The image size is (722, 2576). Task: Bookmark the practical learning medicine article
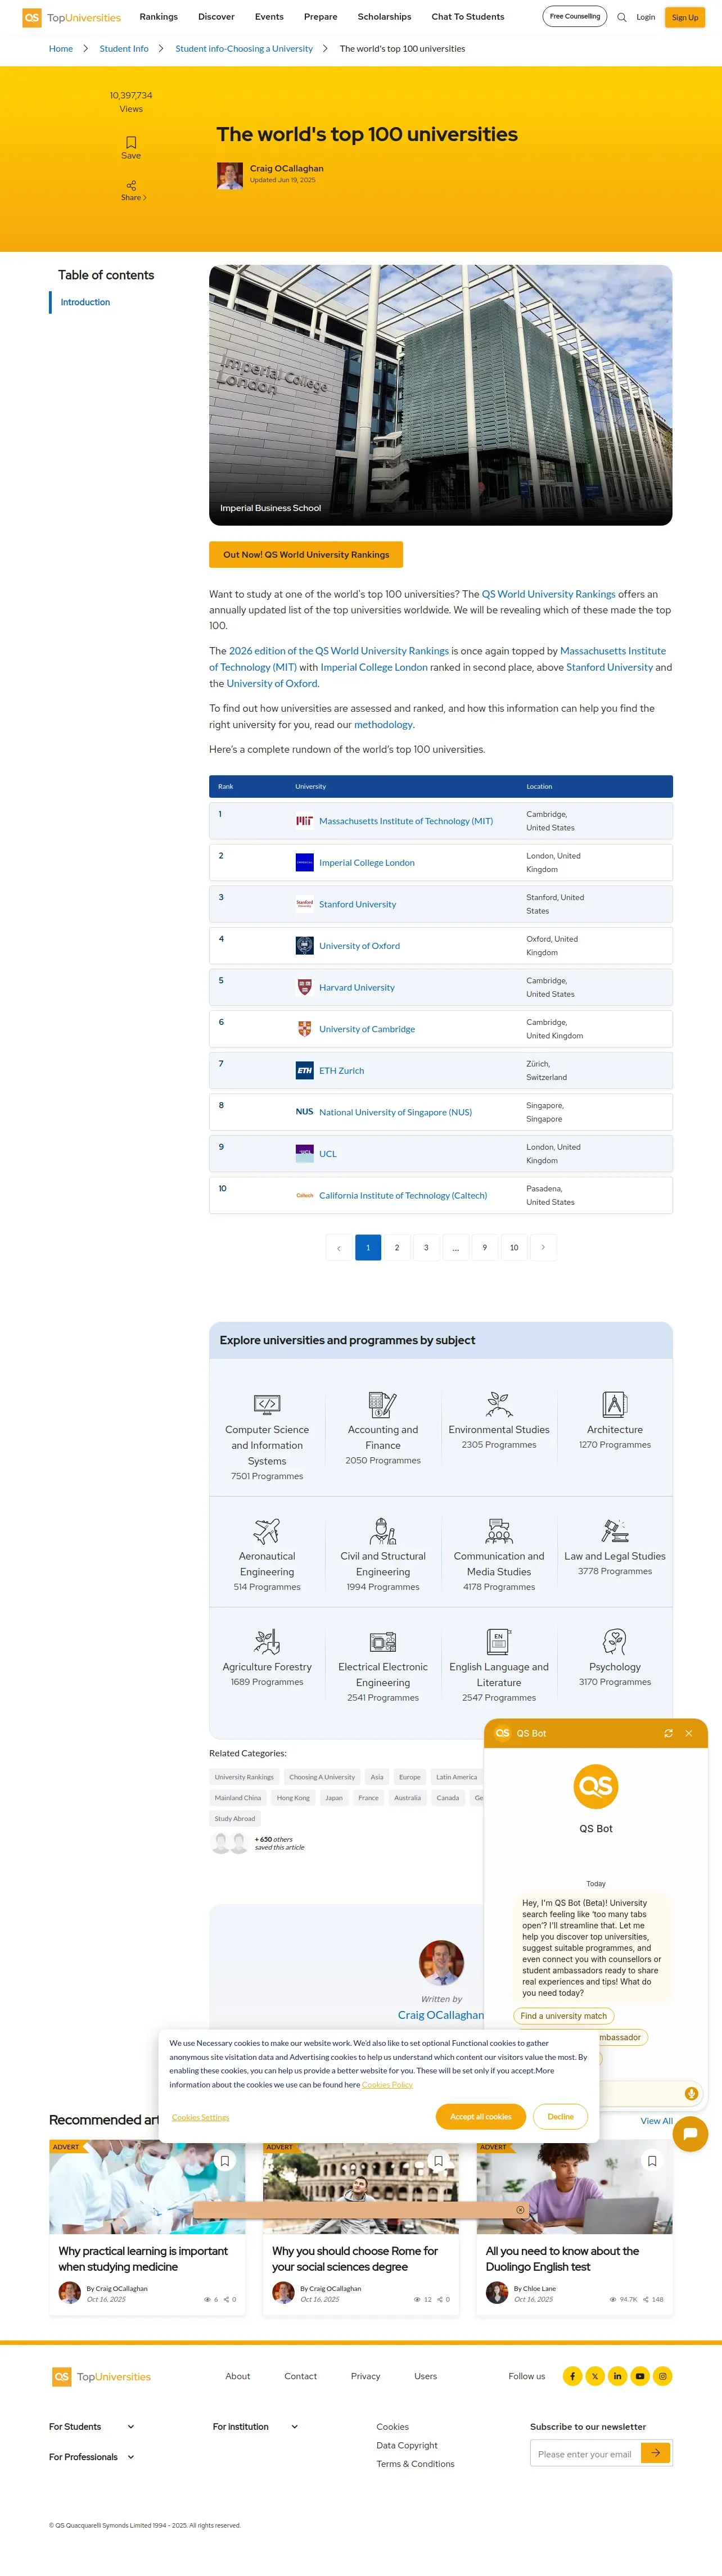(225, 2161)
